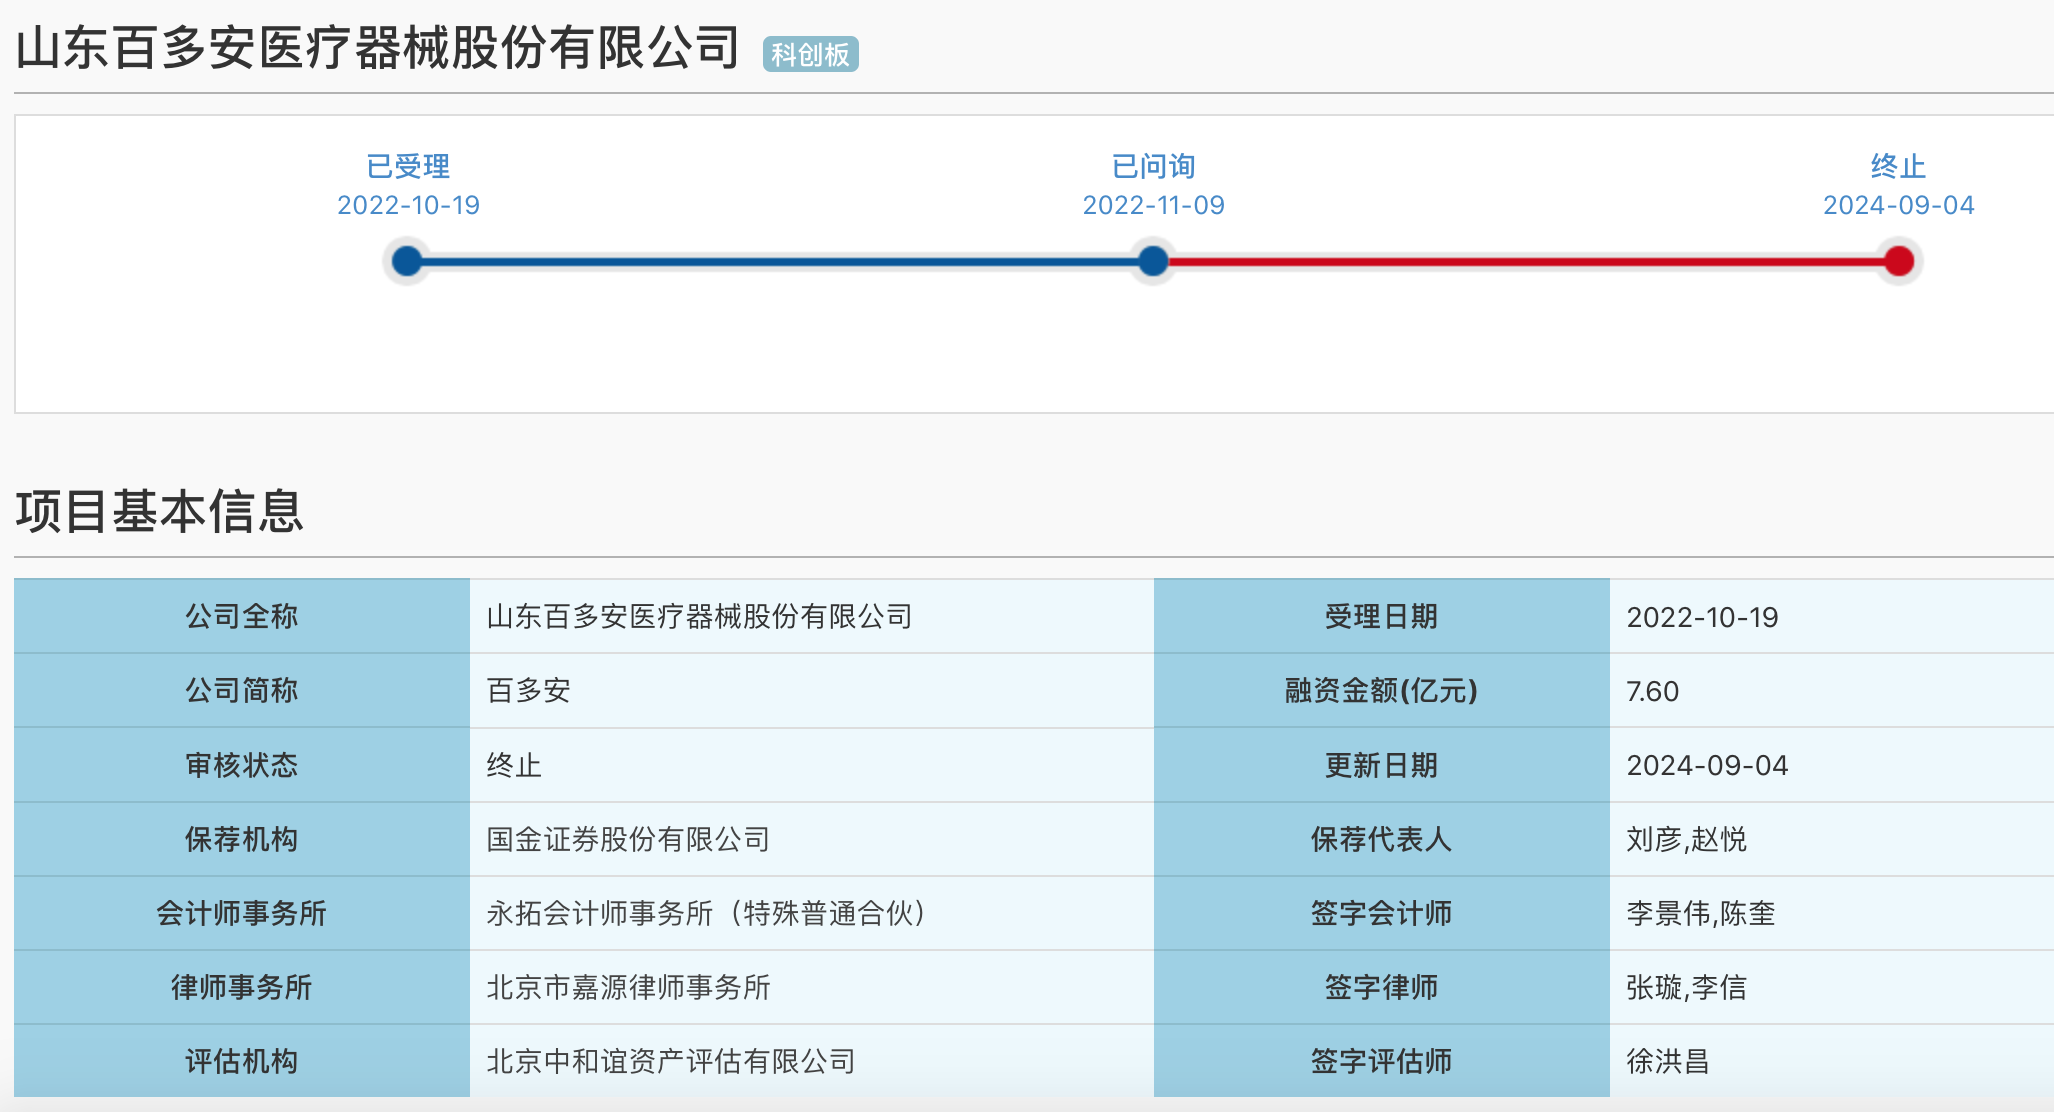The image size is (2054, 1112).
Task: Click the 科创板 badge beside company name
Action: pos(810,54)
